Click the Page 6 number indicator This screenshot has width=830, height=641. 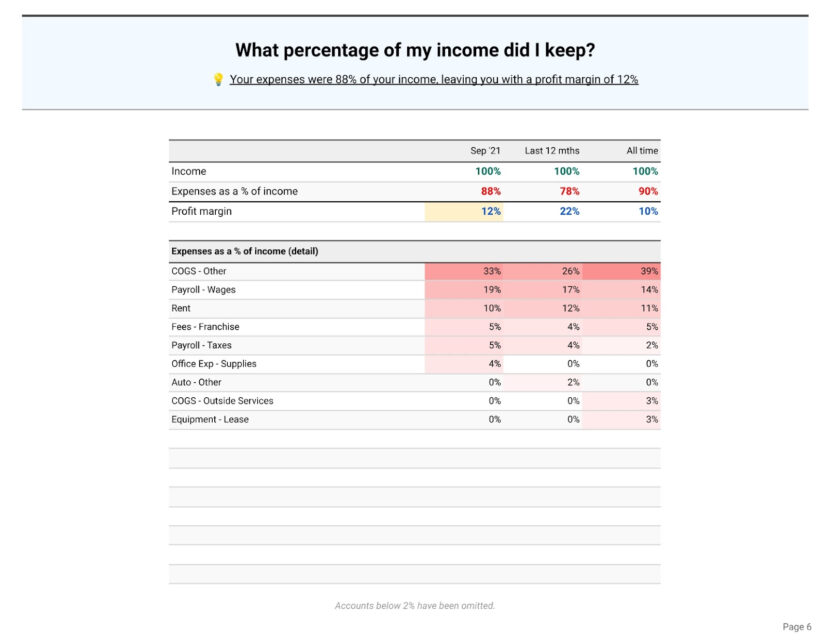tap(796, 627)
